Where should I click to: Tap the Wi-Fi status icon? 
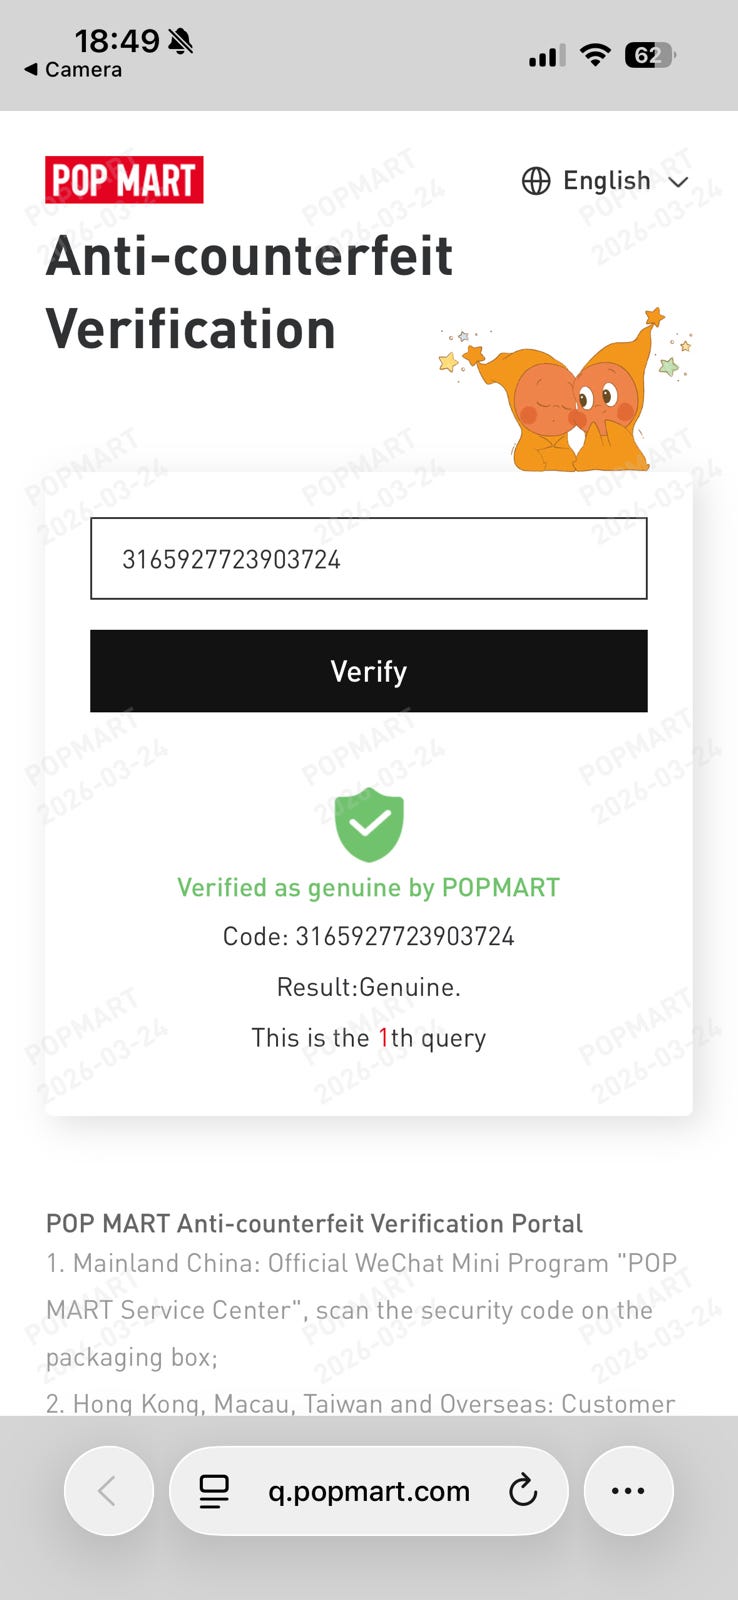click(595, 55)
